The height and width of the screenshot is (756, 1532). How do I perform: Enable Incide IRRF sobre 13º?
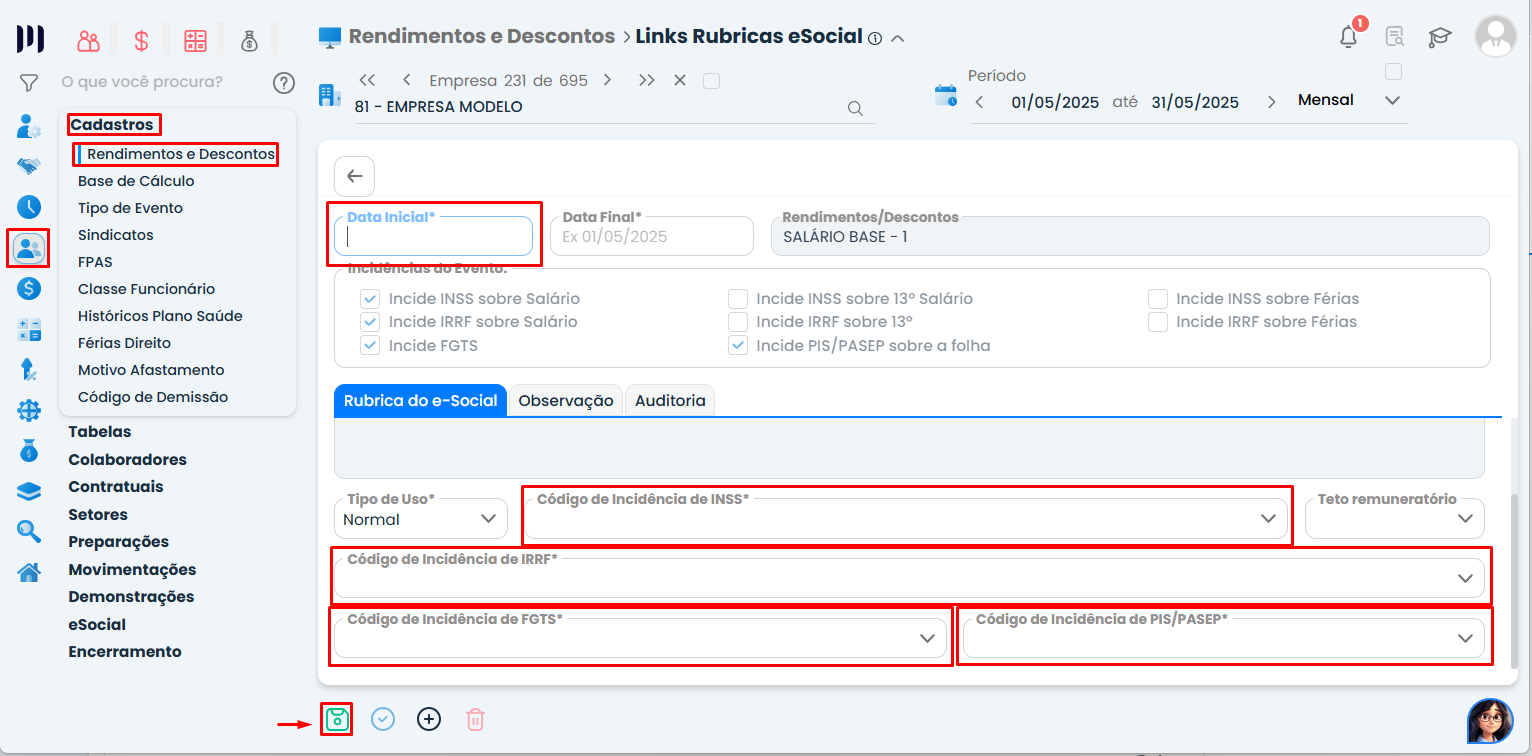738,322
